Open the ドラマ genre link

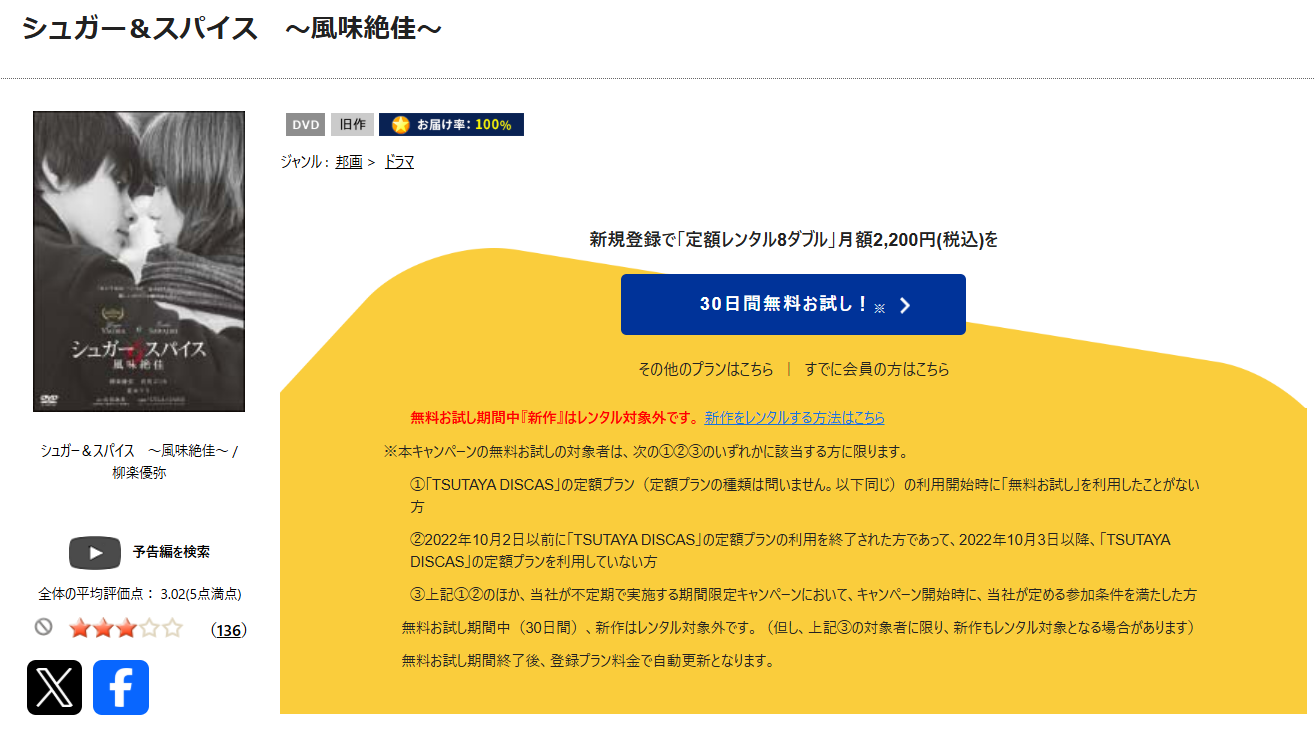(399, 161)
